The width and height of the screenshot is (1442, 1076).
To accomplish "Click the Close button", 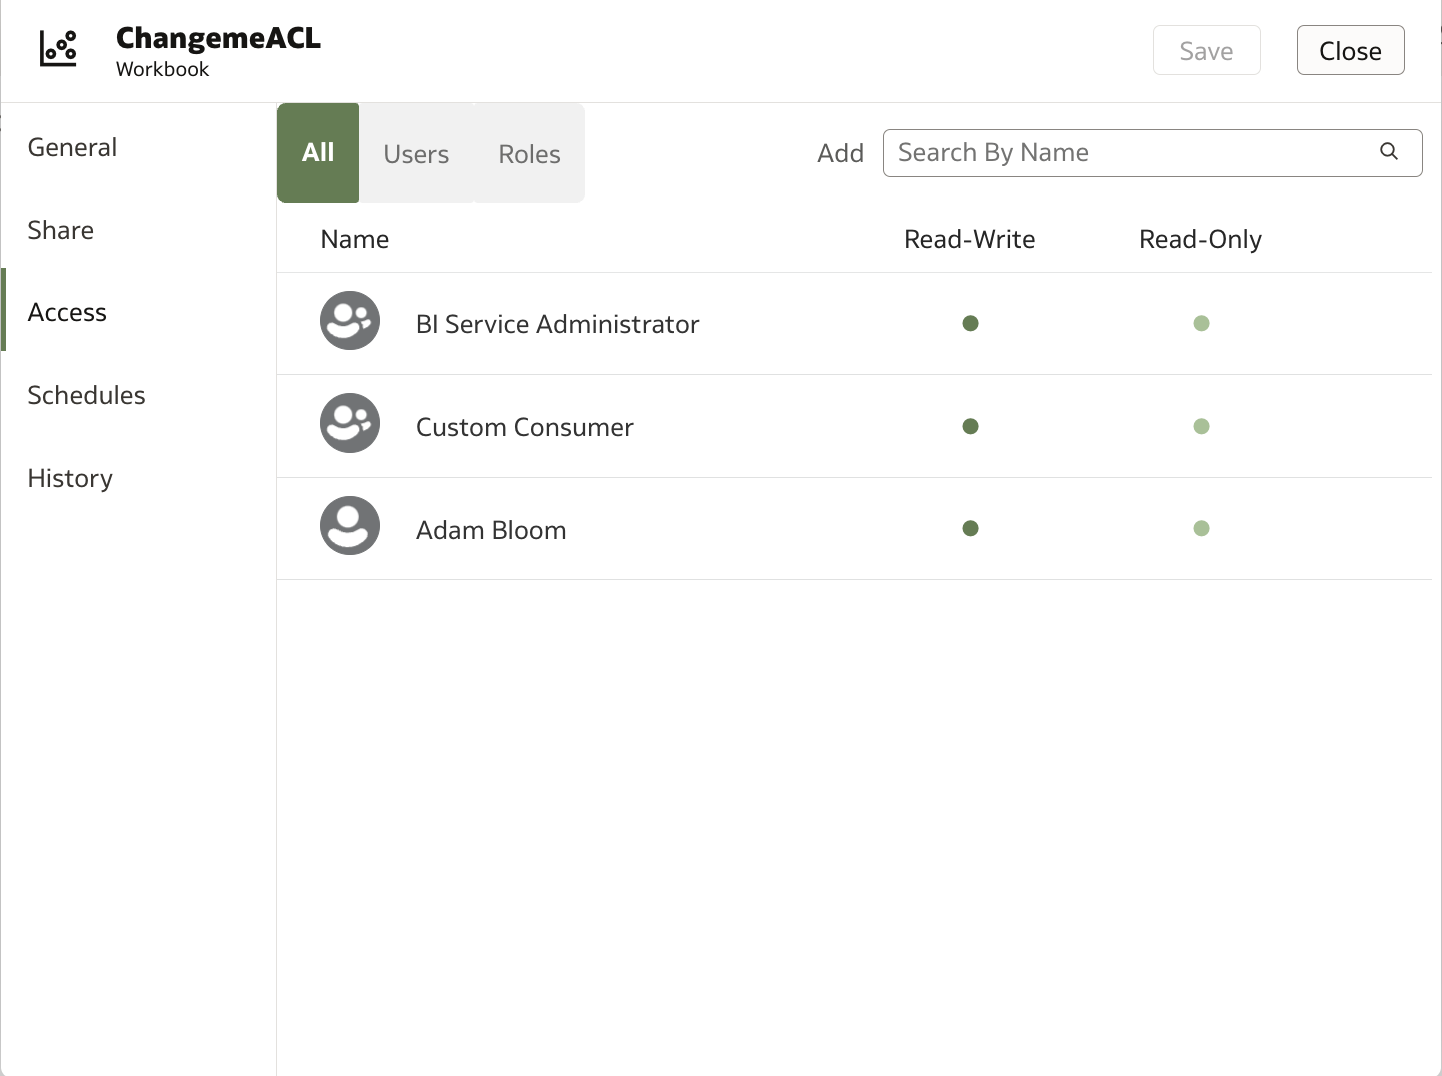I will (x=1350, y=50).
